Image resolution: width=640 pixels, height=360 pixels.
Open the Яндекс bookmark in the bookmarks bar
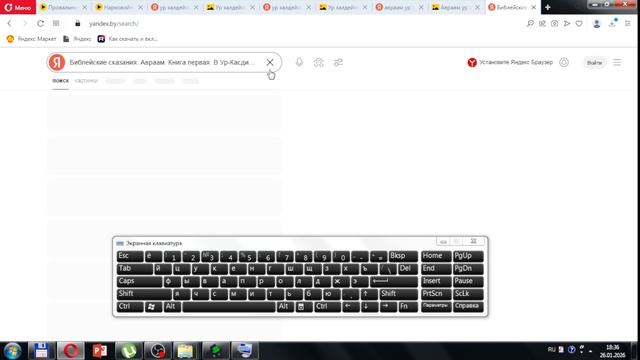tap(77, 39)
